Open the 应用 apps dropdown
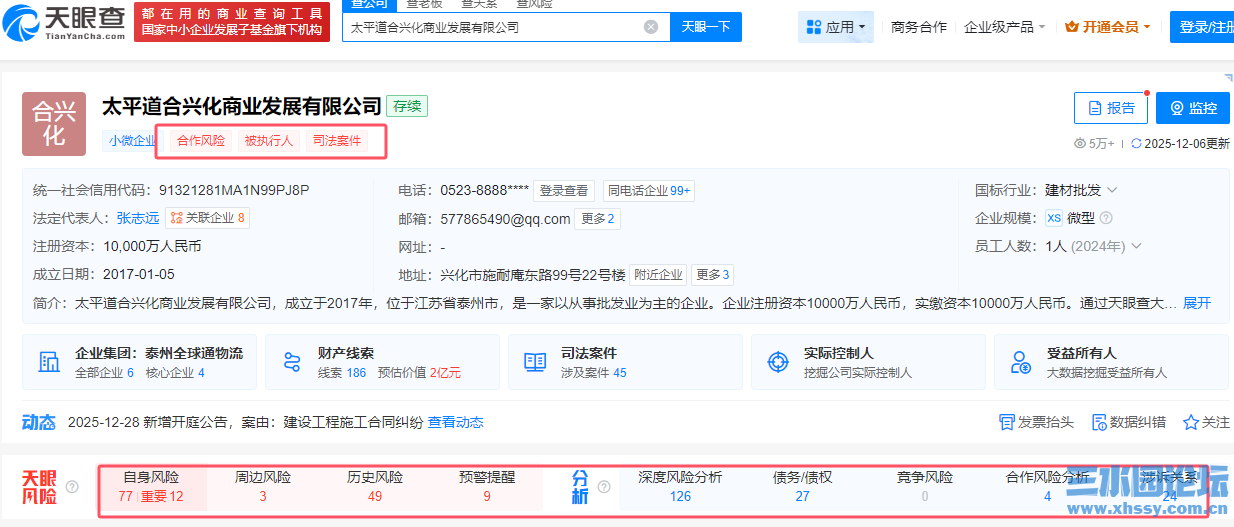 (x=836, y=27)
